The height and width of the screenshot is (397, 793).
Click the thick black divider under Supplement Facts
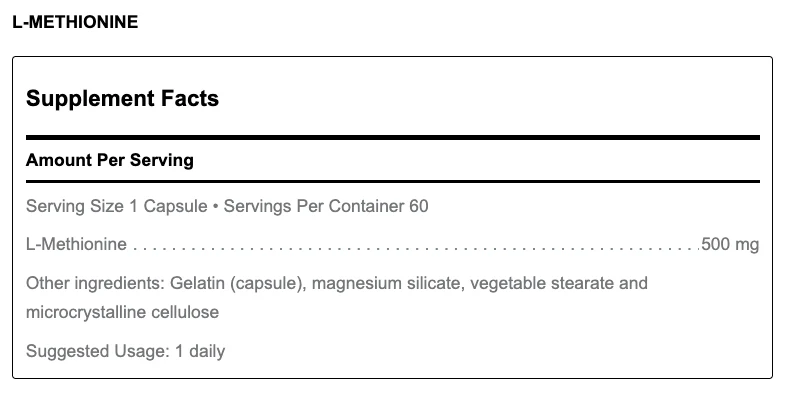(x=393, y=138)
